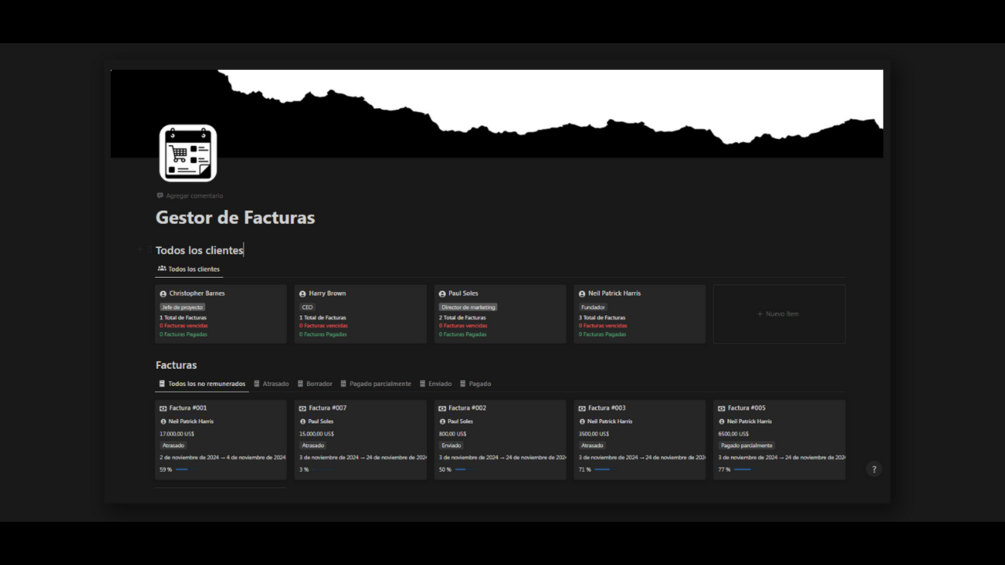Click the Fundador tag
Image resolution: width=1005 pixels, height=565 pixels.
pyautogui.click(x=593, y=307)
